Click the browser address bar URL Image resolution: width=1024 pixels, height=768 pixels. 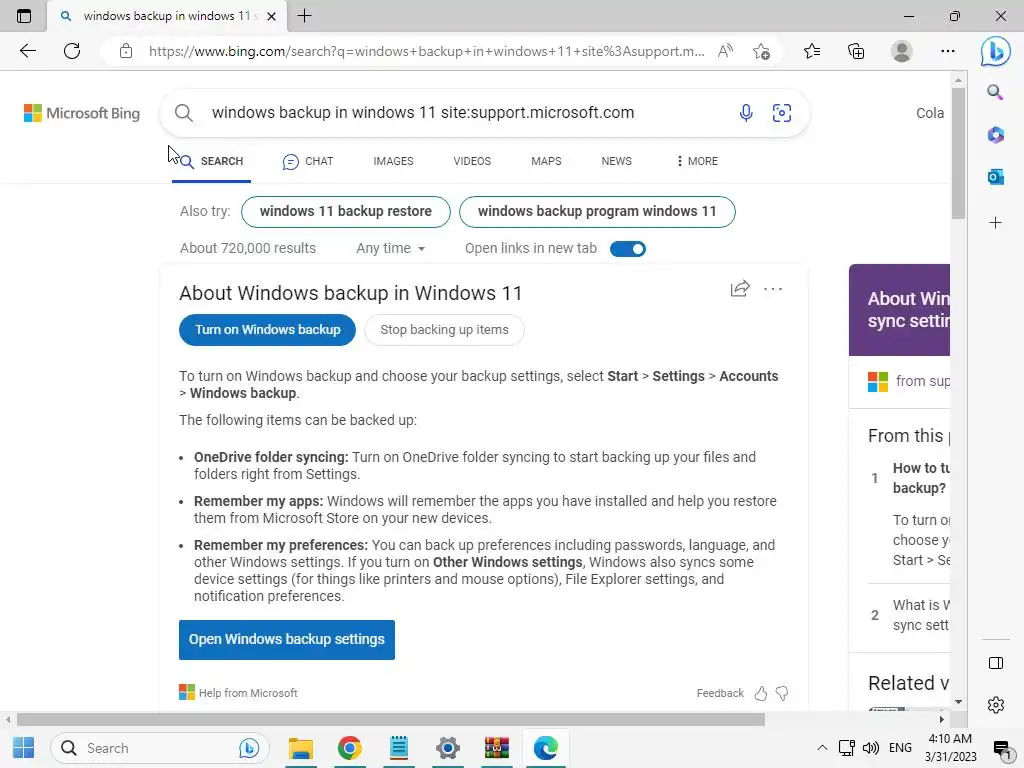[426, 51]
